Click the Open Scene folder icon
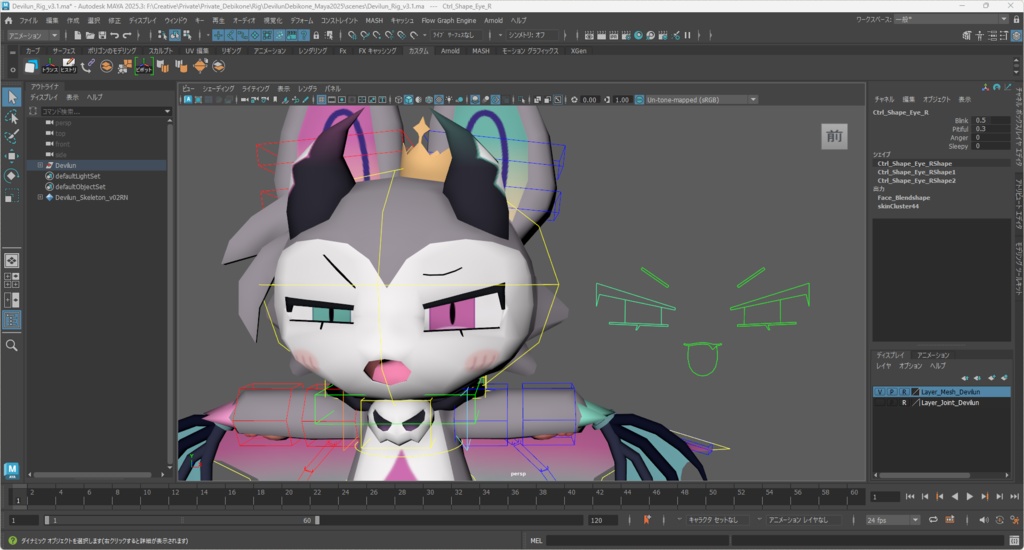Image resolution: width=1024 pixels, height=550 pixels. click(90, 35)
